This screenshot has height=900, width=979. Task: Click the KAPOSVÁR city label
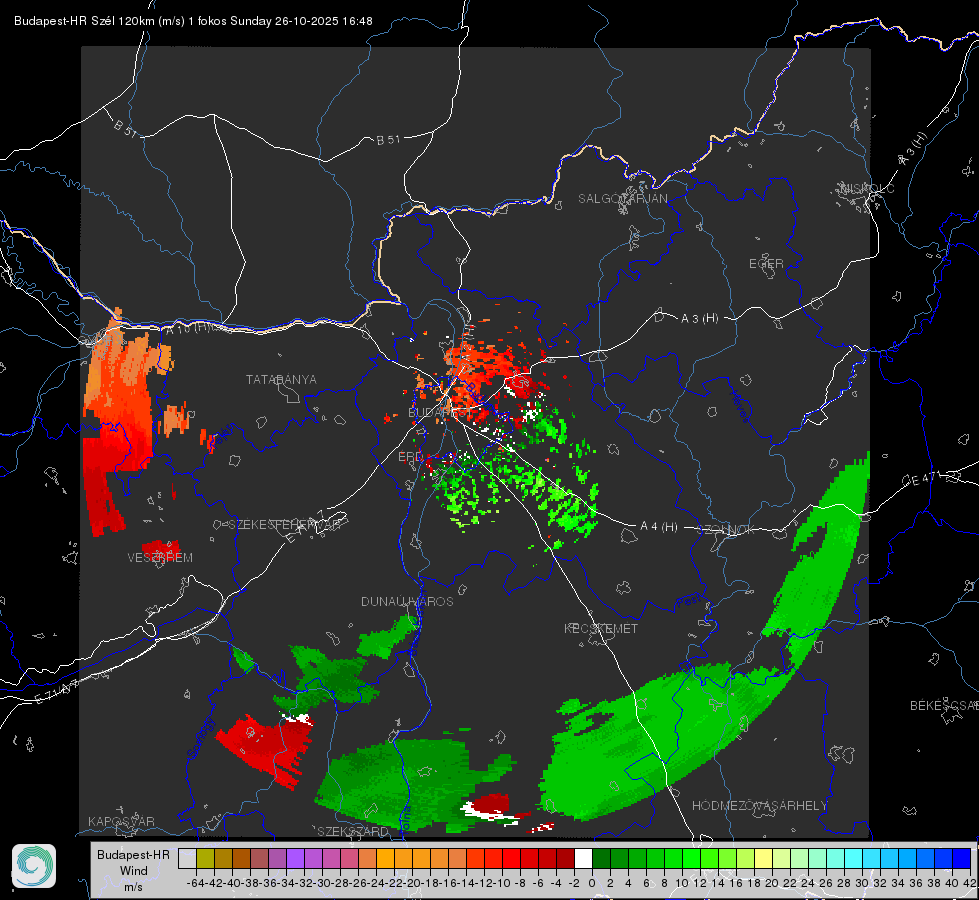(121, 821)
